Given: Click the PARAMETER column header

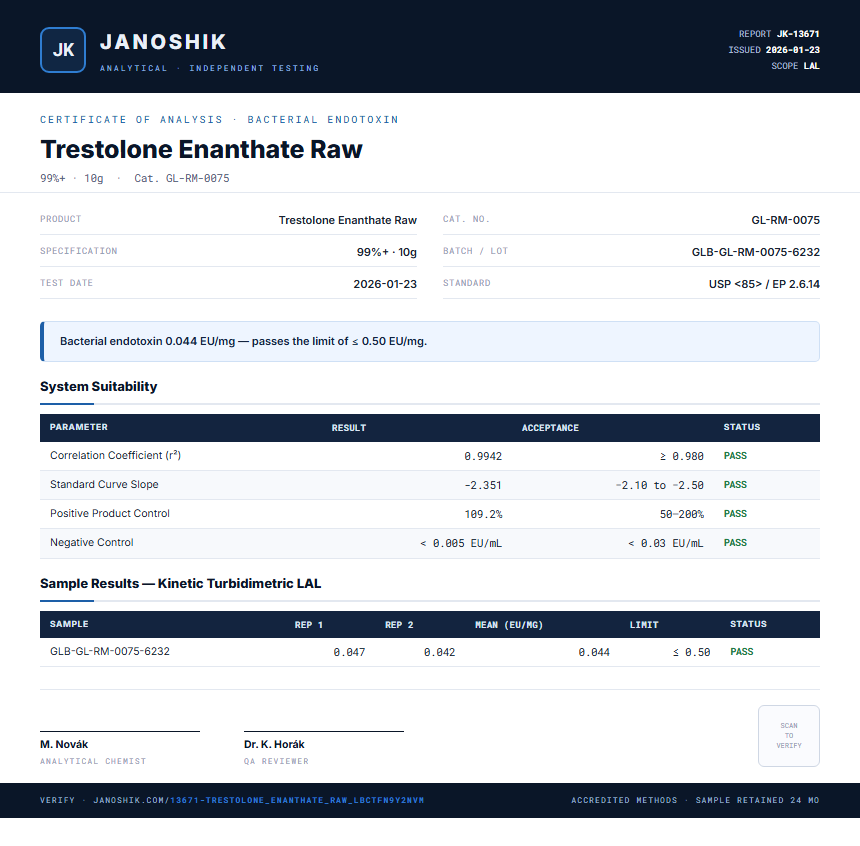Looking at the screenshot, I should coord(78,427).
